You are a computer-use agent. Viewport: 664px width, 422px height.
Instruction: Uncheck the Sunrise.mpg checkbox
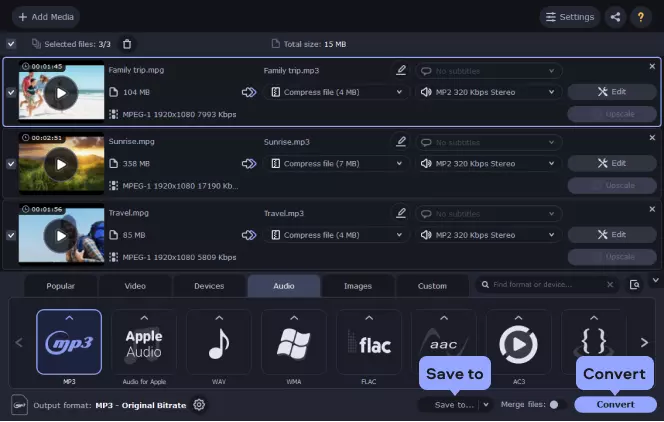[x=11, y=164]
